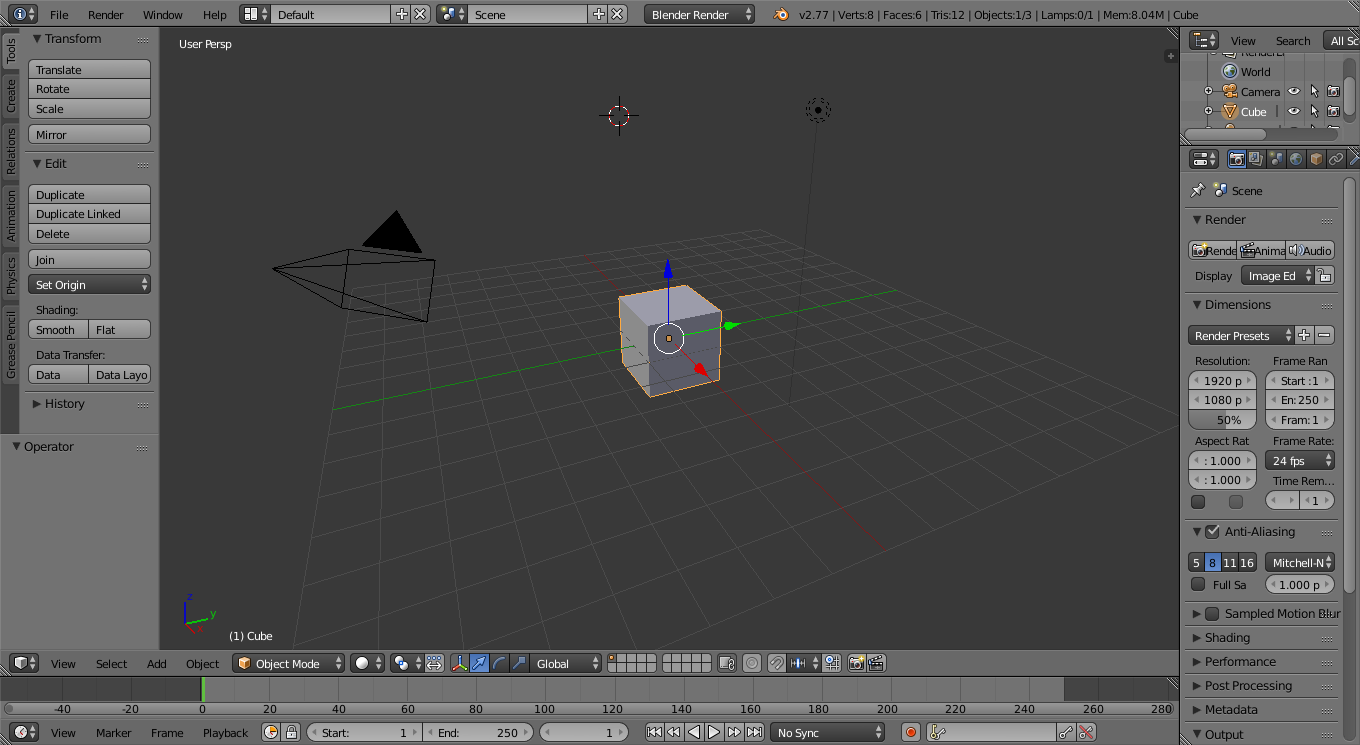Select the rotate manipulator arc icon
1360x745 pixels.
point(499,663)
